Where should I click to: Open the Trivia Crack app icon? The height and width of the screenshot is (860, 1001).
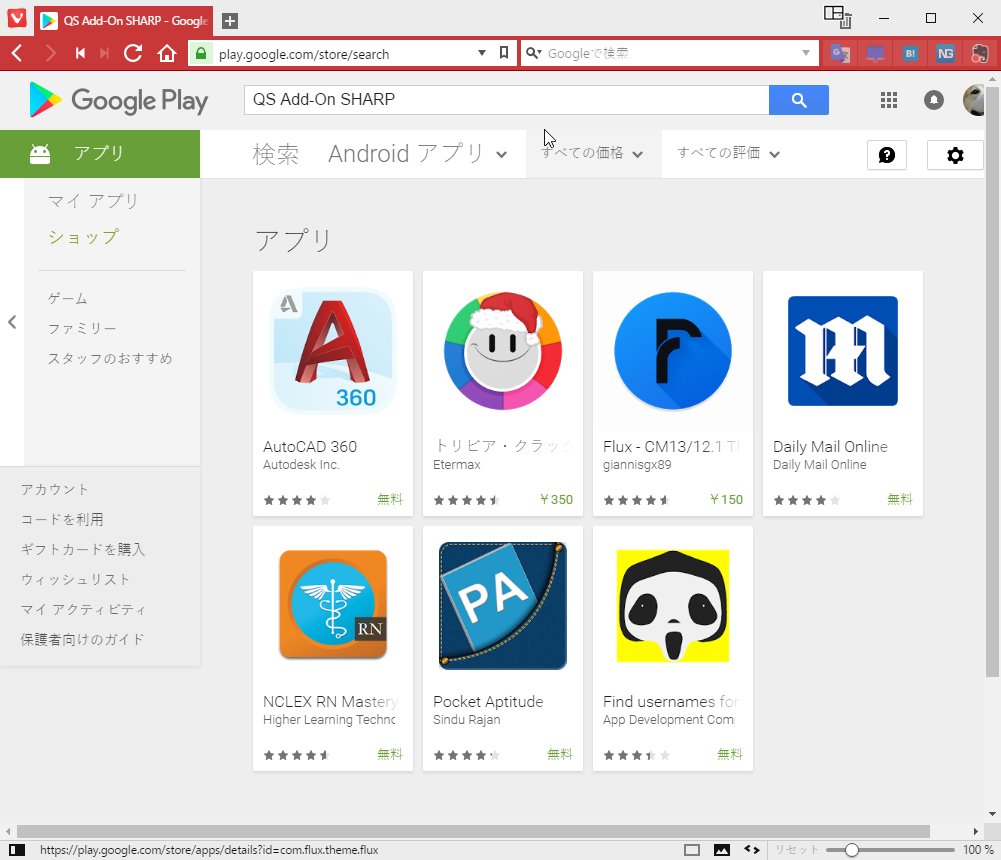(x=503, y=351)
